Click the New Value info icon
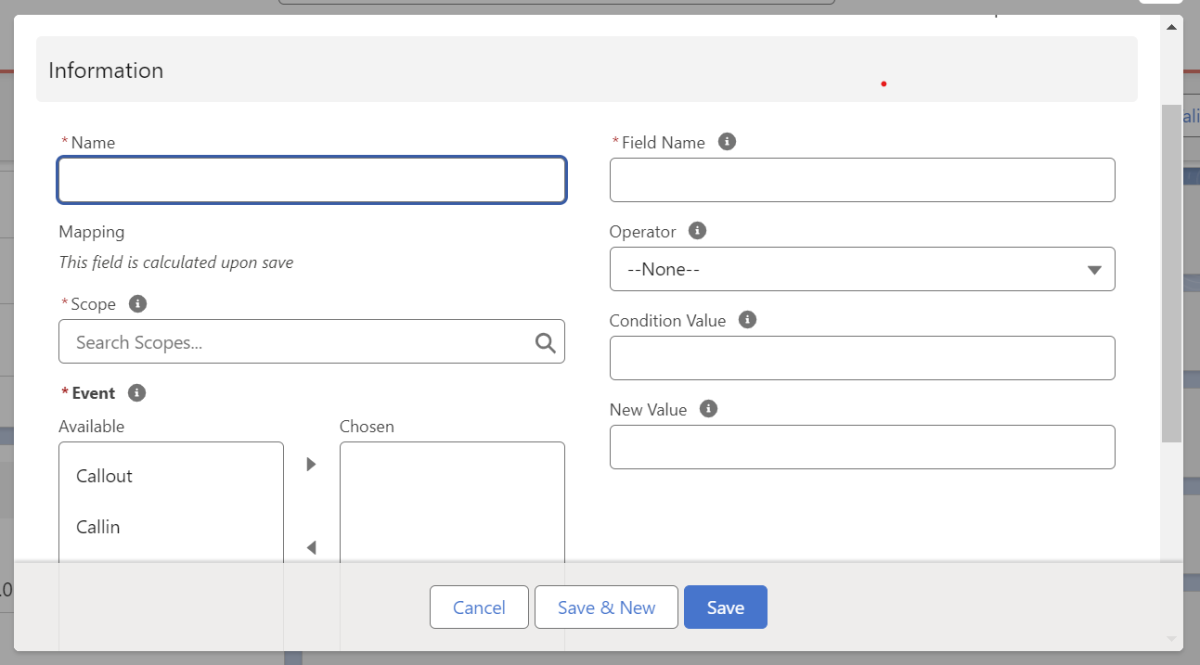1200x665 pixels. click(709, 409)
